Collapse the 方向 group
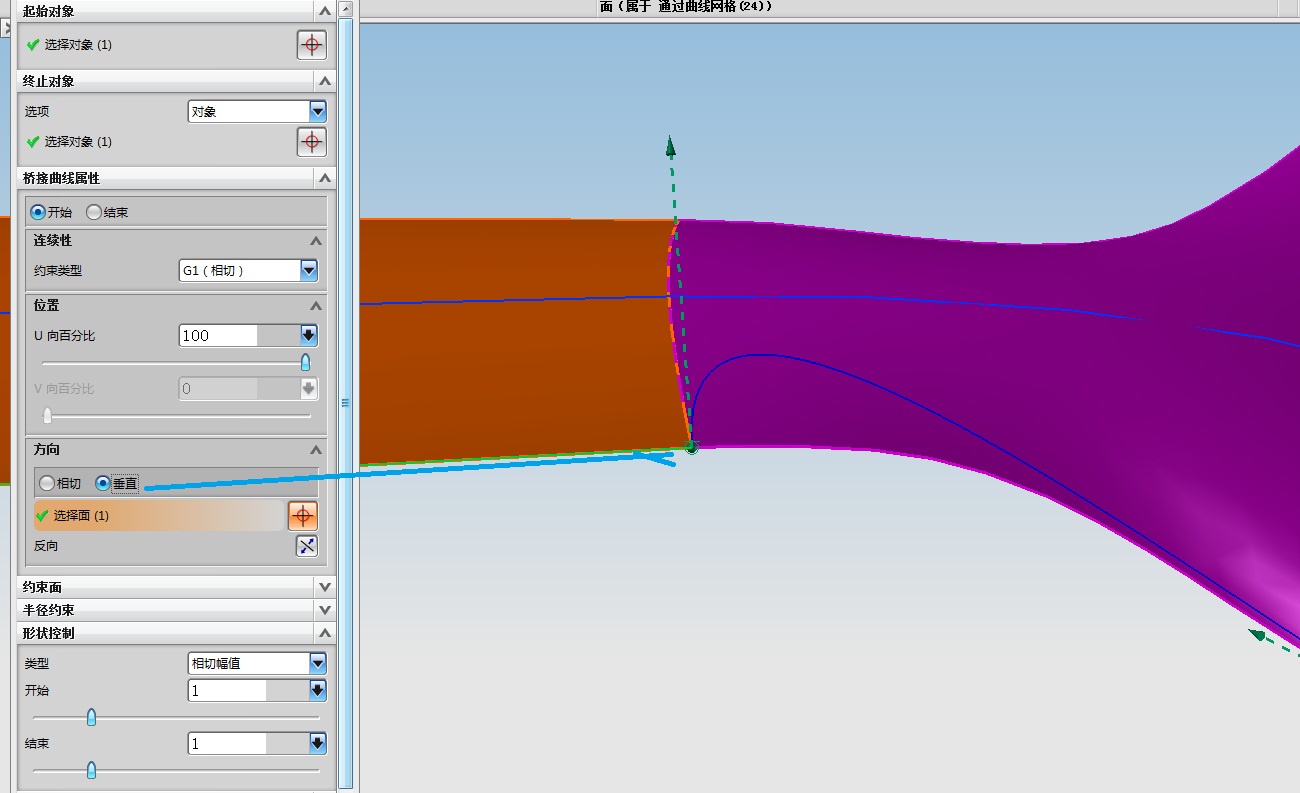This screenshot has height=793, width=1300. pos(316,450)
